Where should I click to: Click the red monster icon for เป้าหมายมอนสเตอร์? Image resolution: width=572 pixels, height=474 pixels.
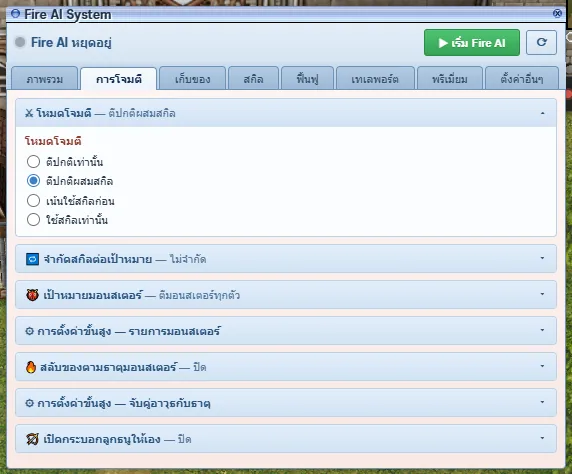pyautogui.click(x=32, y=295)
